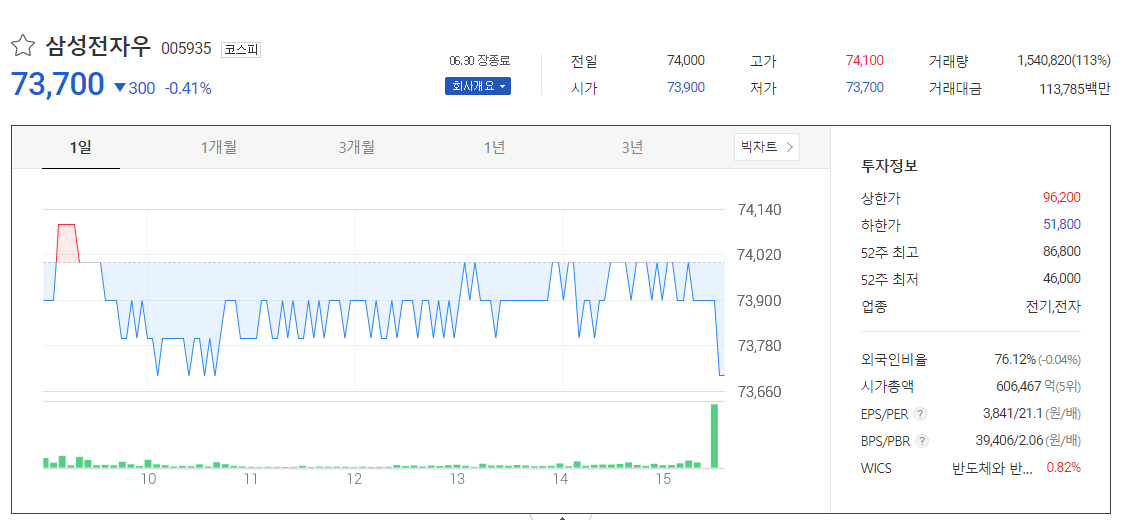The image size is (1128, 520).
Task: Click the 거래대금 value 113,785백만
Action: (1075, 89)
